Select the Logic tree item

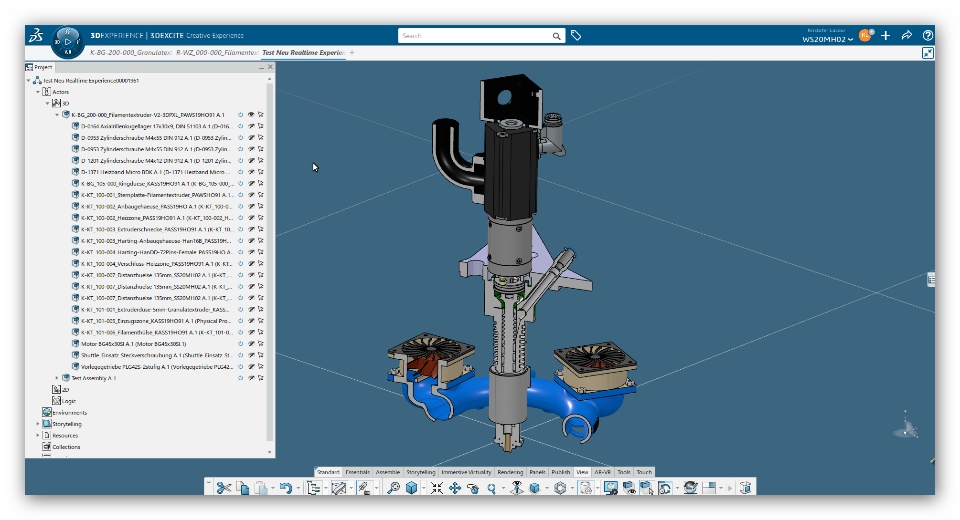pos(64,401)
